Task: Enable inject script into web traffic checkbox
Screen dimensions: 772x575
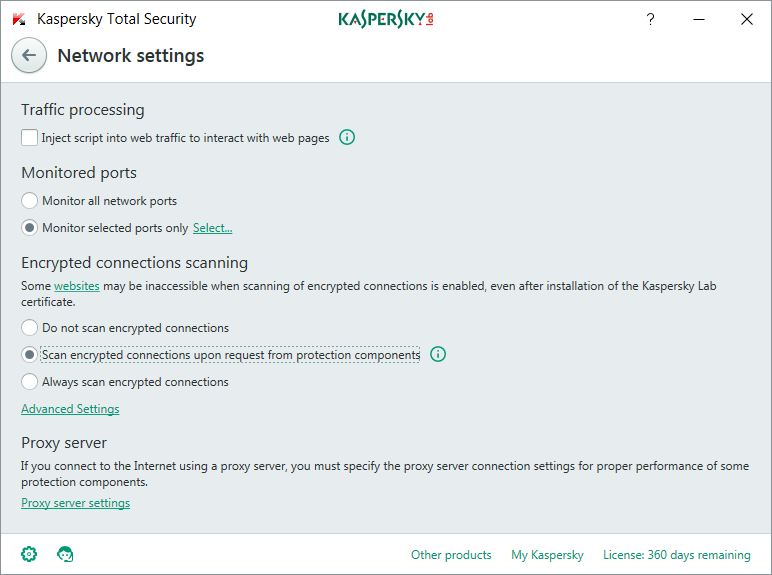Action: tap(30, 137)
